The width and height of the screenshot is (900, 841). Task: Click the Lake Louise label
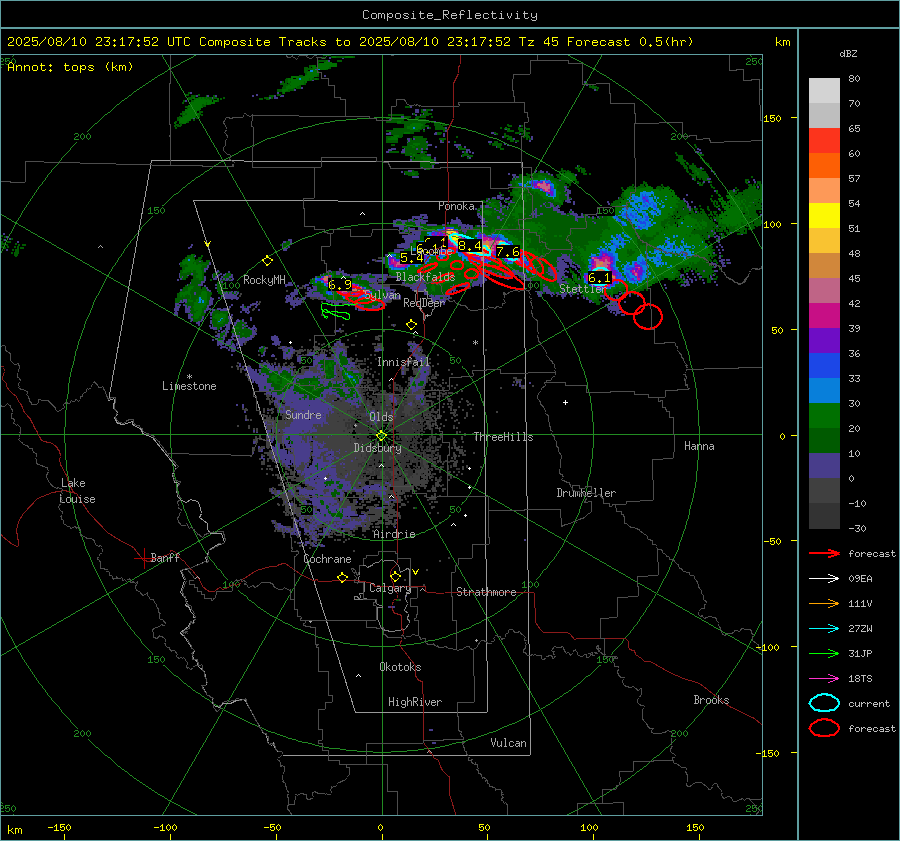(77, 491)
